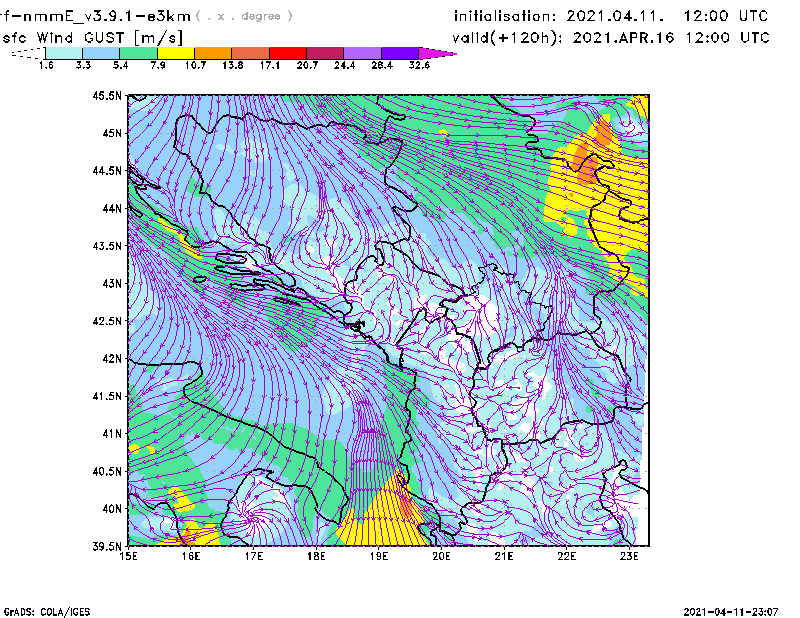This screenshot has width=800, height=618.
Task: Click the 19E longitude label
Action: pos(379,556)
